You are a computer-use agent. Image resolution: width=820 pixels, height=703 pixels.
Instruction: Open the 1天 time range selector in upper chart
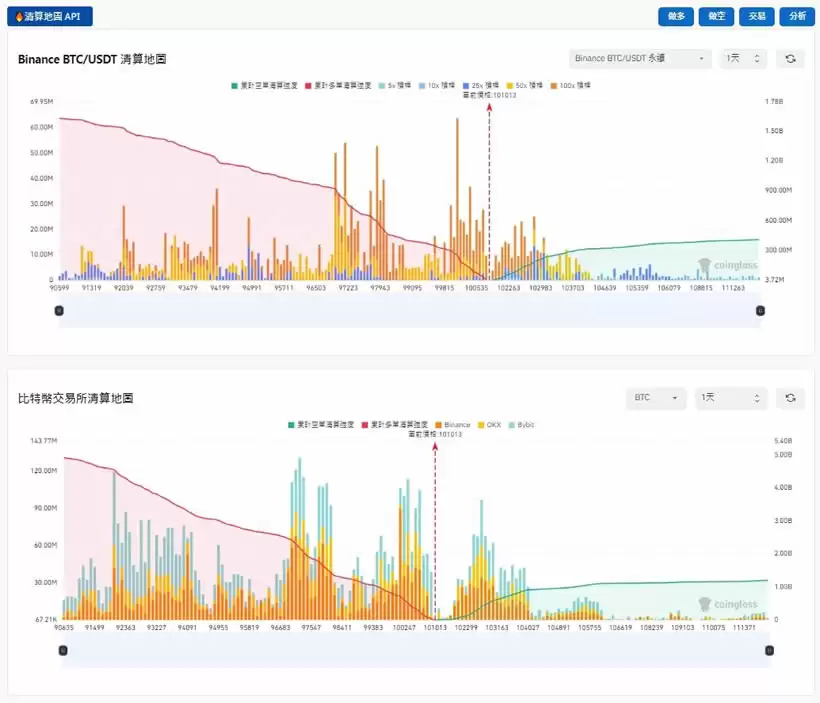(x=744, y=59)
